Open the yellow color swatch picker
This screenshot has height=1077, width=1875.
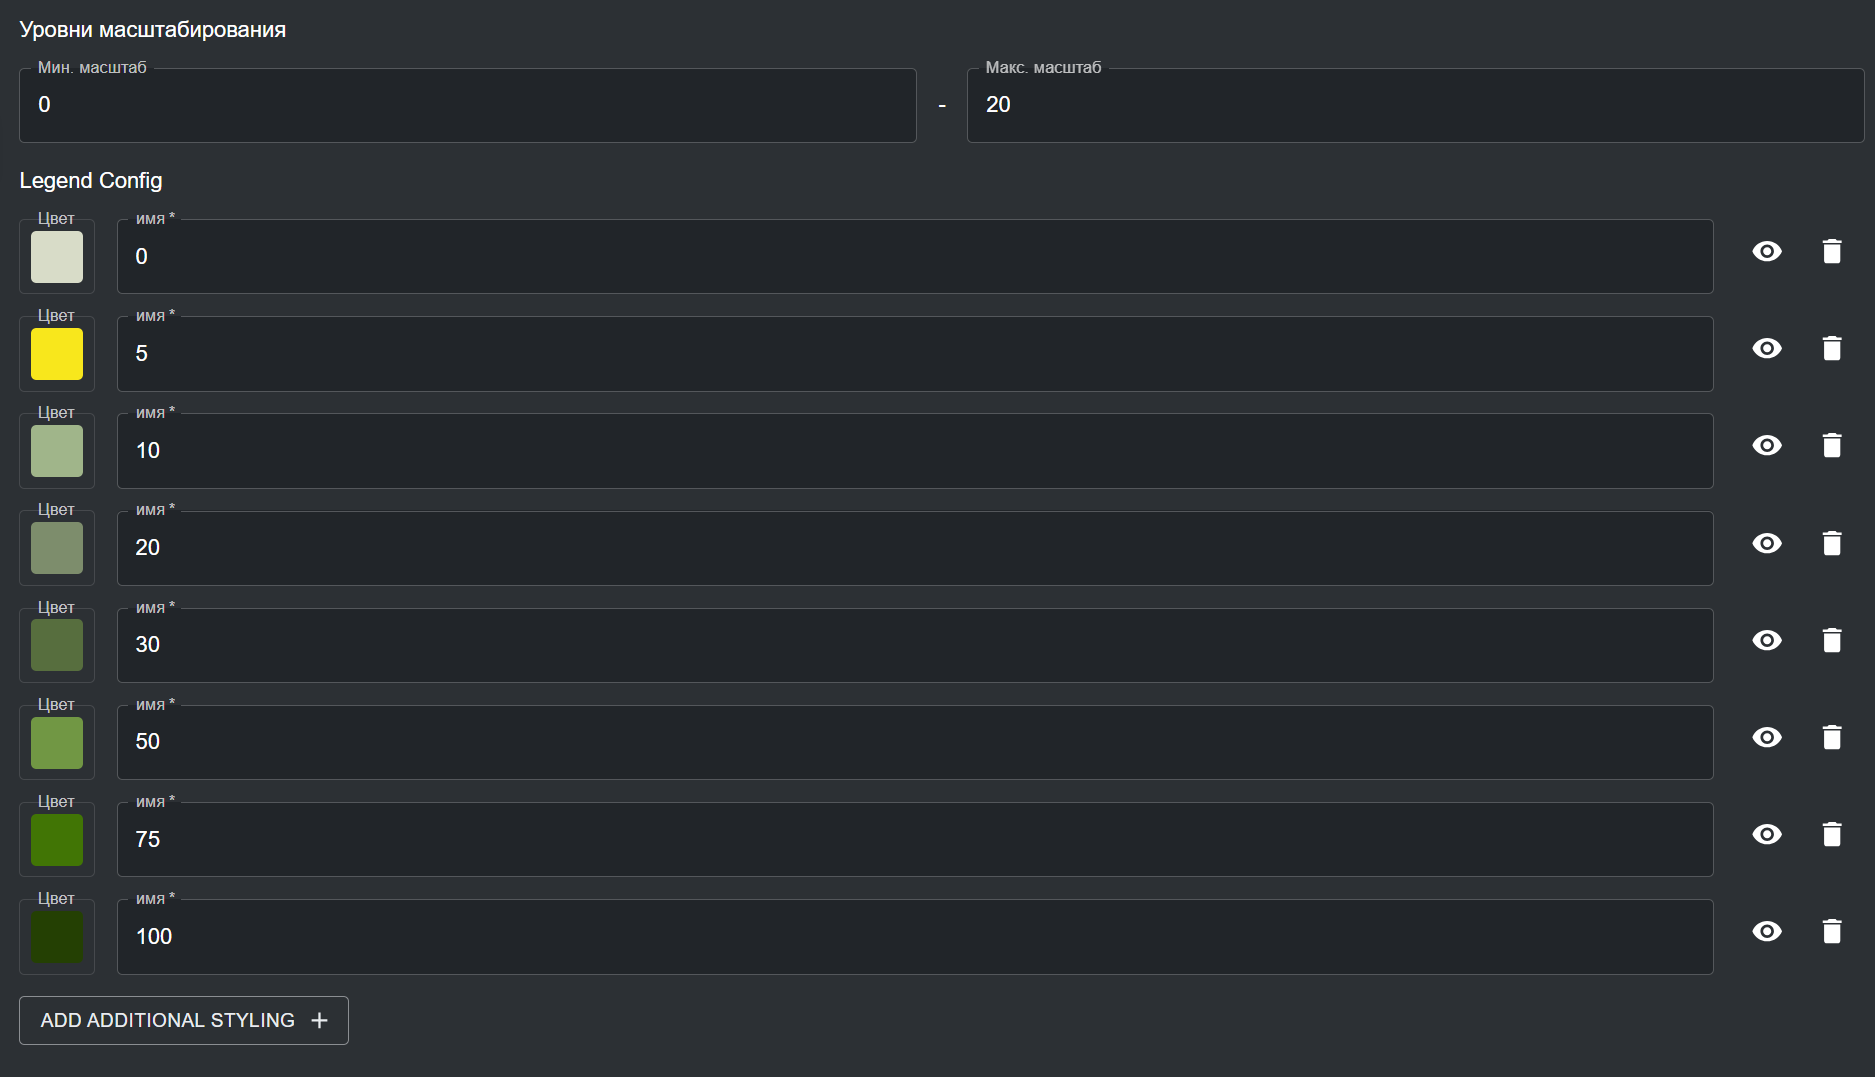[x=57, y=354]
